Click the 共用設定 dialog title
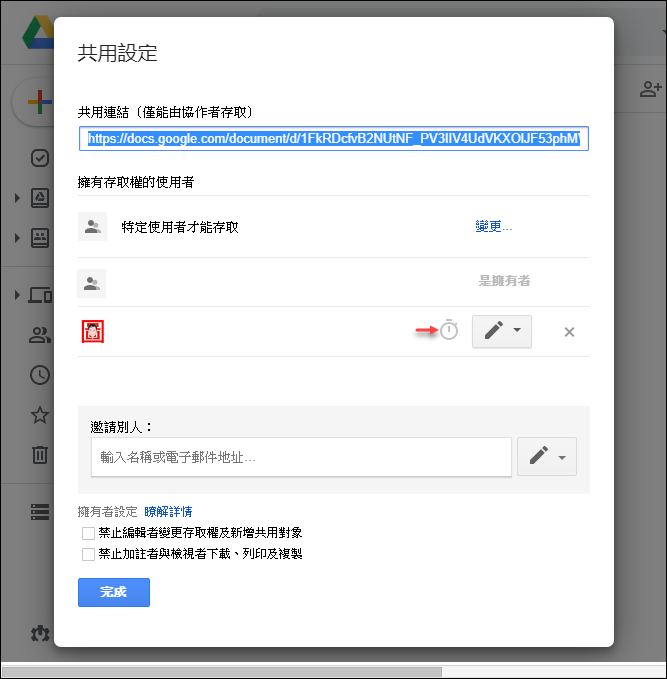Viewport: 667px width, 679px height. click(x=117, y=53)
